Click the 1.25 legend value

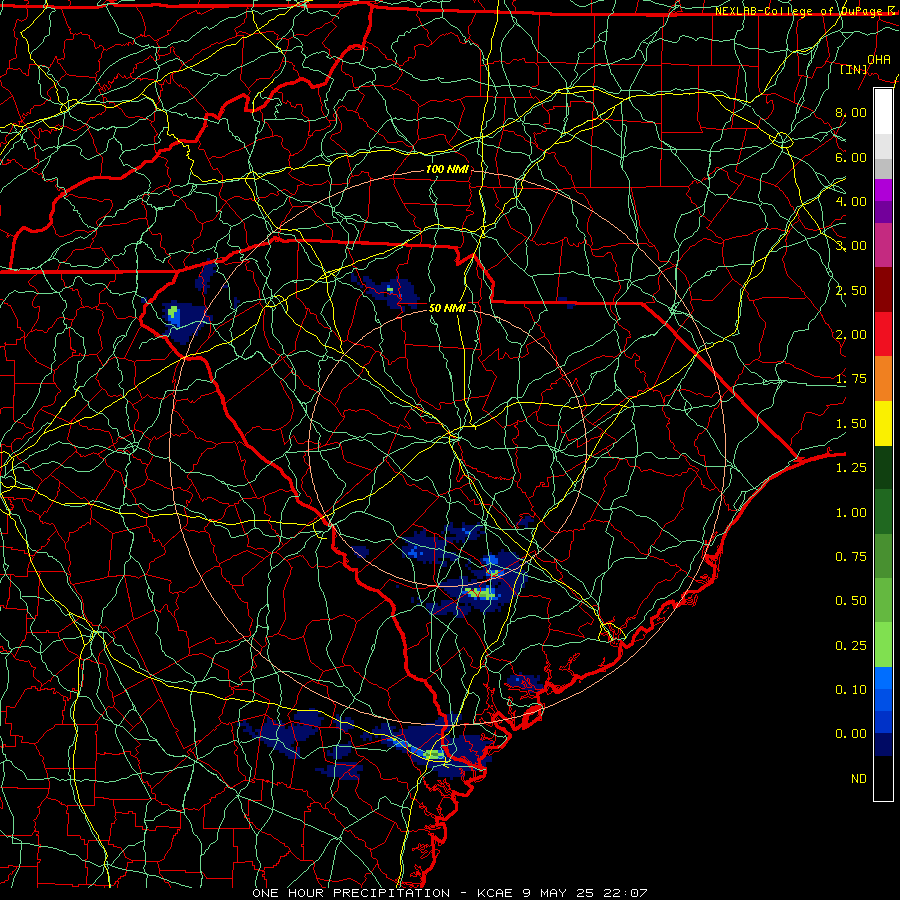(851, 468)
